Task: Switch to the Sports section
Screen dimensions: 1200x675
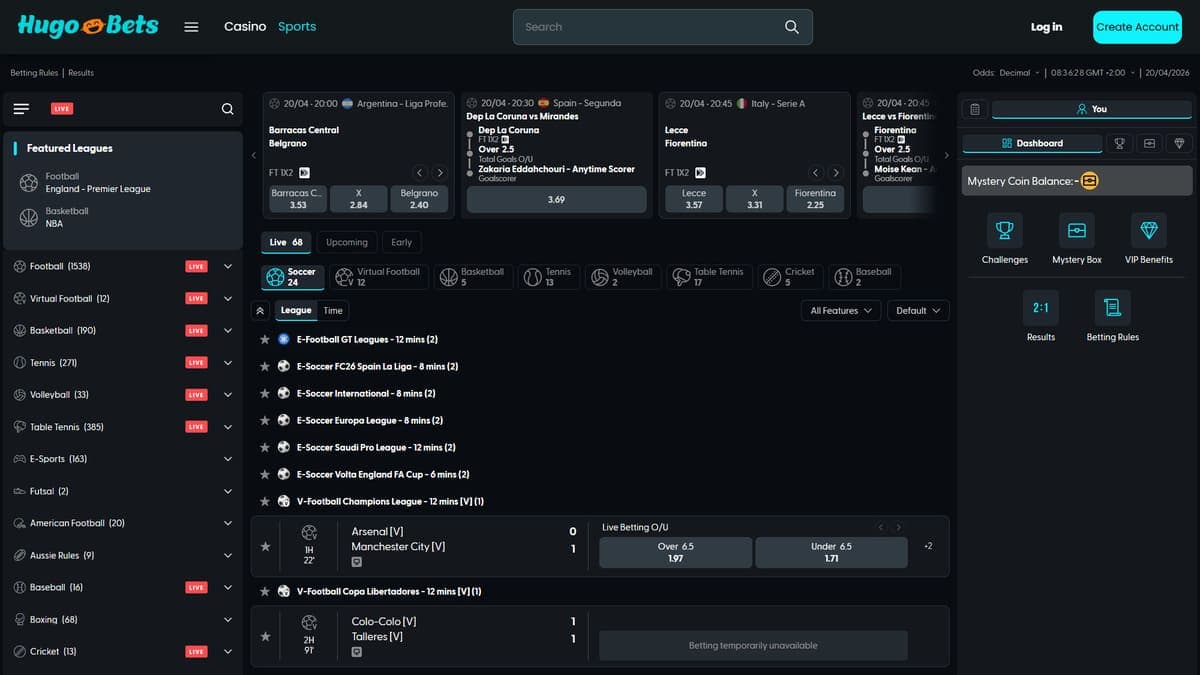Action: click(297, 27)
